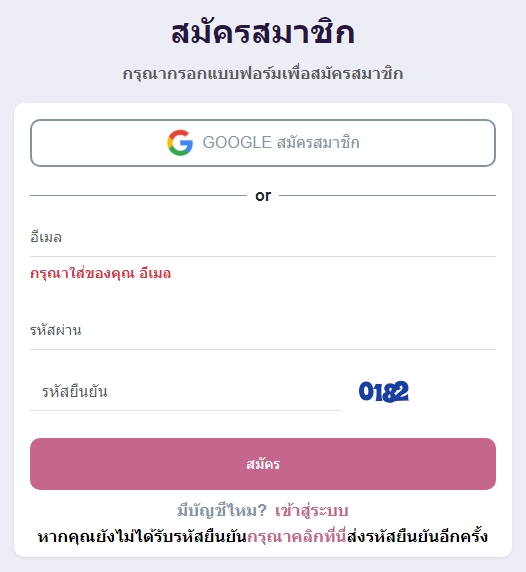This screenshot has width=526, height=572.
Task: Select the รหัสผ่าน password field
Action: (x=263, y=331)
